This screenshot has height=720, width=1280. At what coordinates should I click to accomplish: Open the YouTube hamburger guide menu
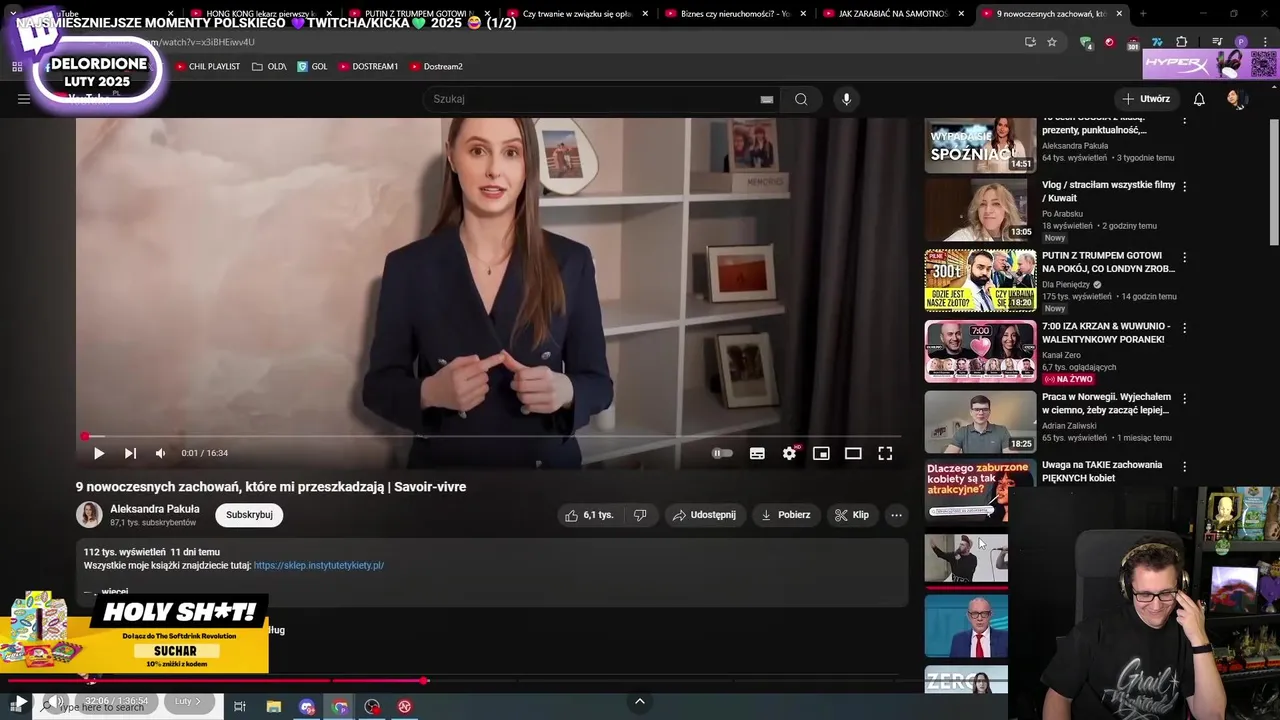click(x=24, y=99)
